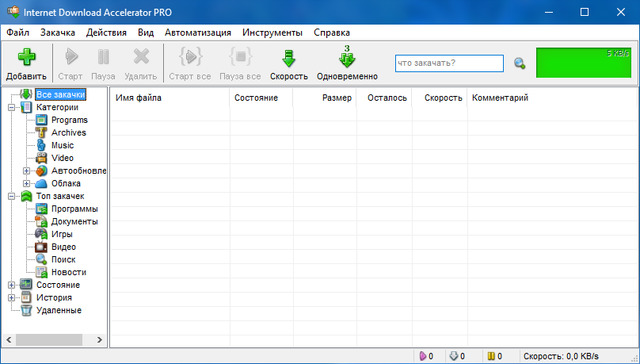
Task: Open the Скорость speed arrow icon
Action: 289,58
